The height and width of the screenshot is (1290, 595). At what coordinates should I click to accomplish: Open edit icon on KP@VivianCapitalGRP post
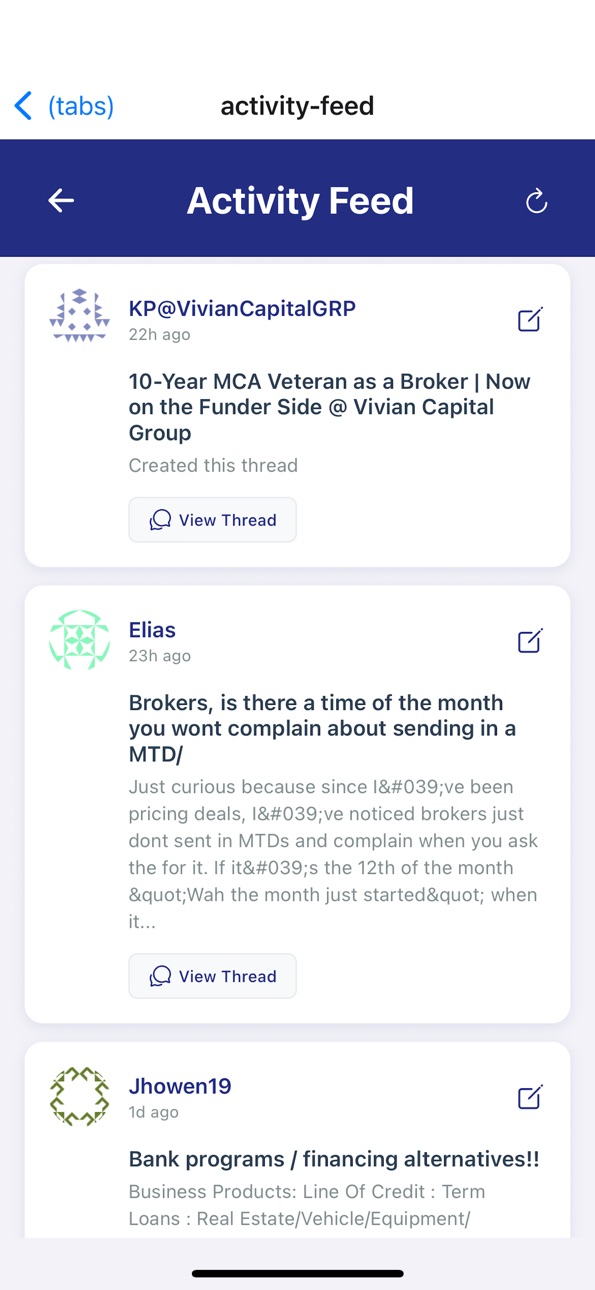click(530, 320)
